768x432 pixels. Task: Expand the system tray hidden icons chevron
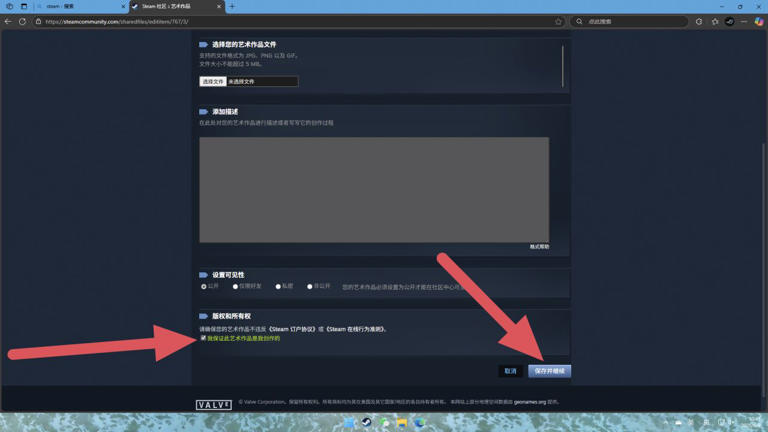click(666, 422)
